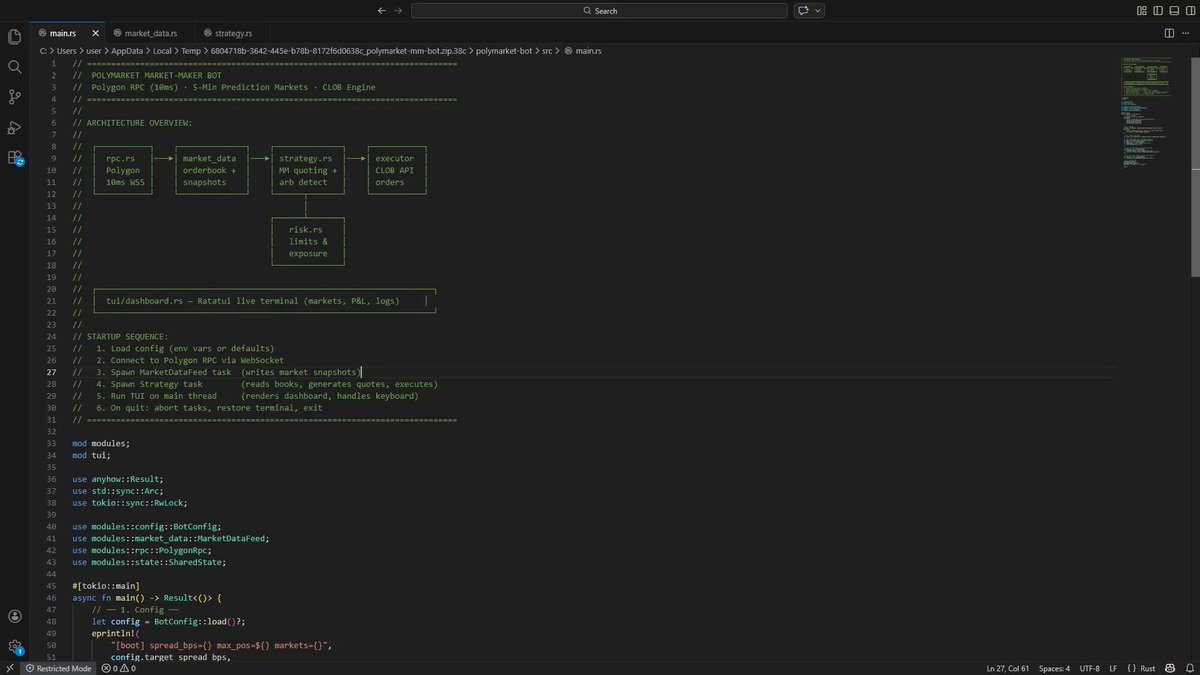Screen dimensions: 1200x675
Task: Click 'ARCHITECTURE OVERVIEW:' comment
Action: click(x=139, y=123)
